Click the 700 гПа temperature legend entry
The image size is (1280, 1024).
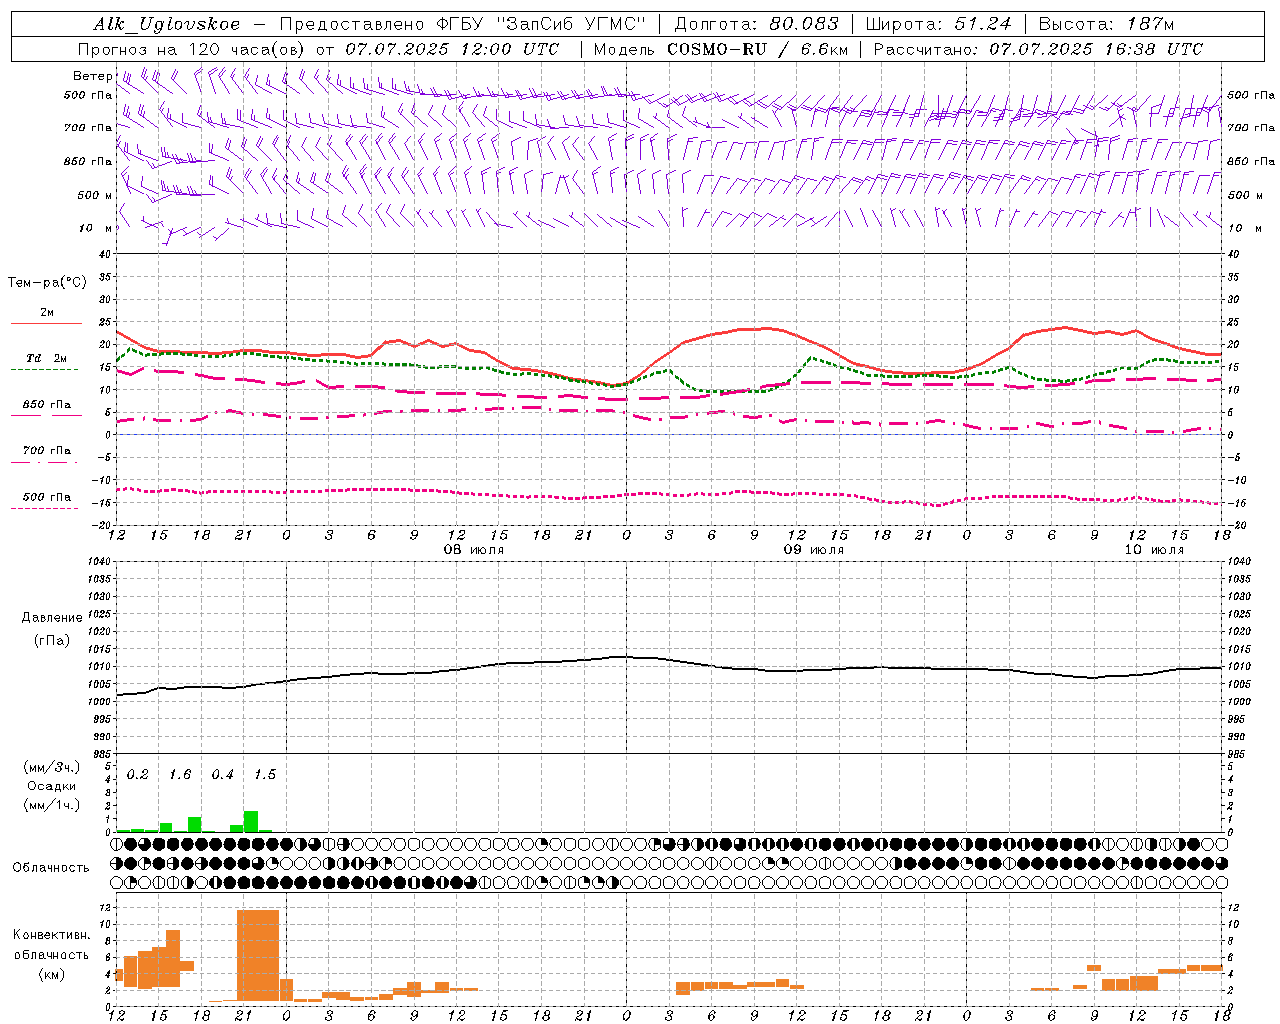coord(46,451)
